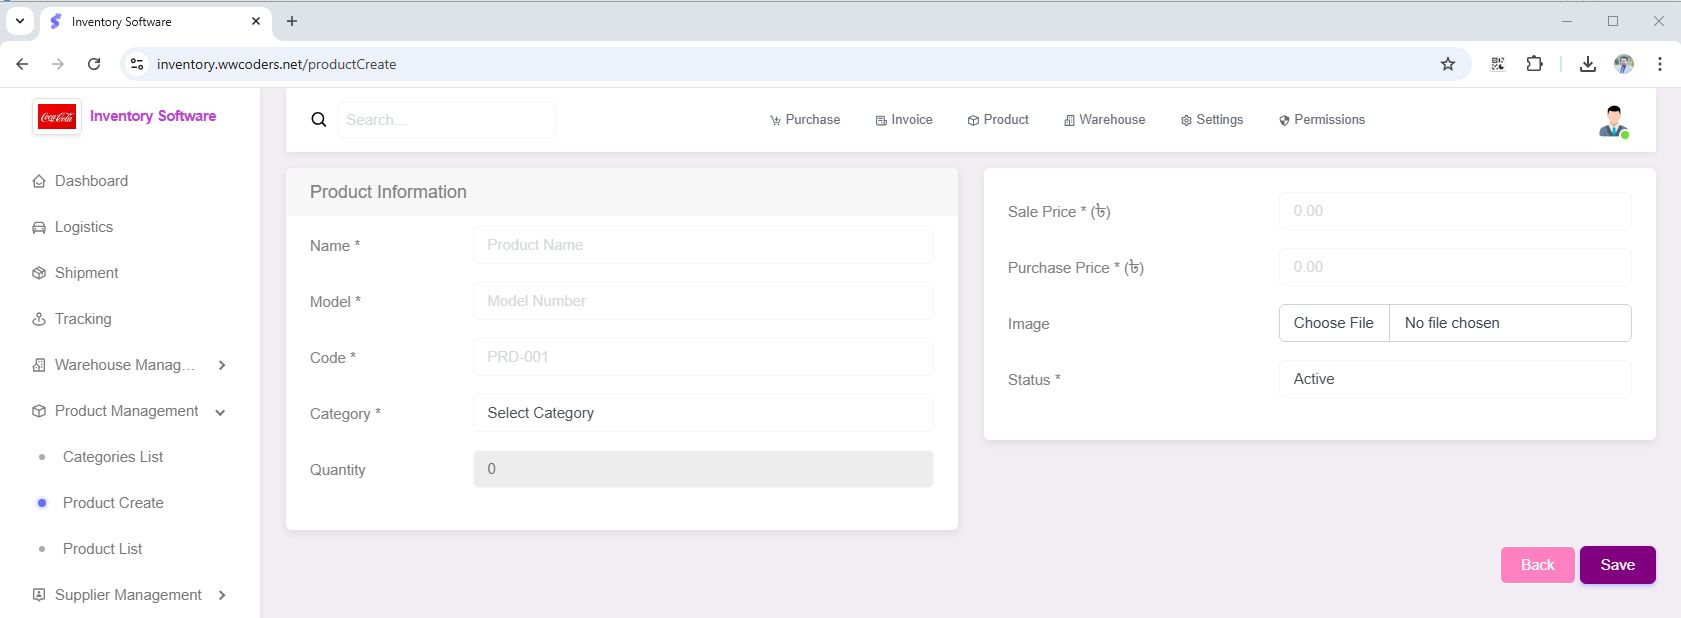Viewport: 1681px width, 618px height.
Task: Click the Shipment box icon
Action: tap(39, 273)
